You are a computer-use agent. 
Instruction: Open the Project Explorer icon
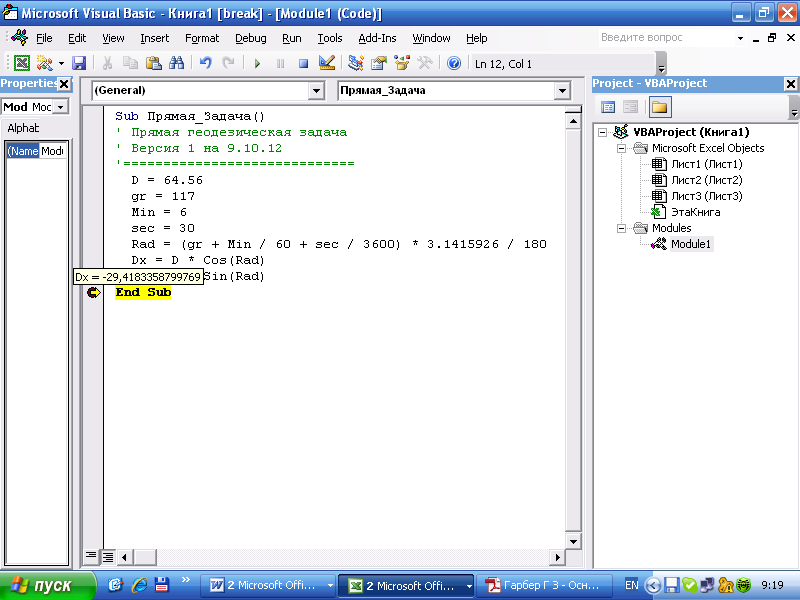356,63
